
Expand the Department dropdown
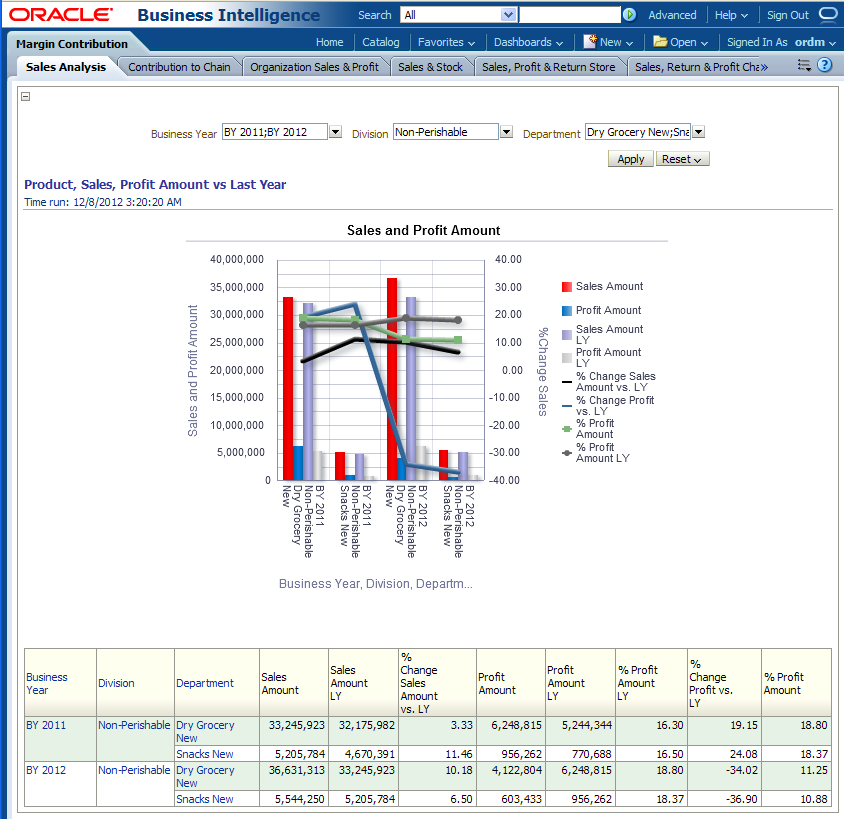click(x=698, y=132)
